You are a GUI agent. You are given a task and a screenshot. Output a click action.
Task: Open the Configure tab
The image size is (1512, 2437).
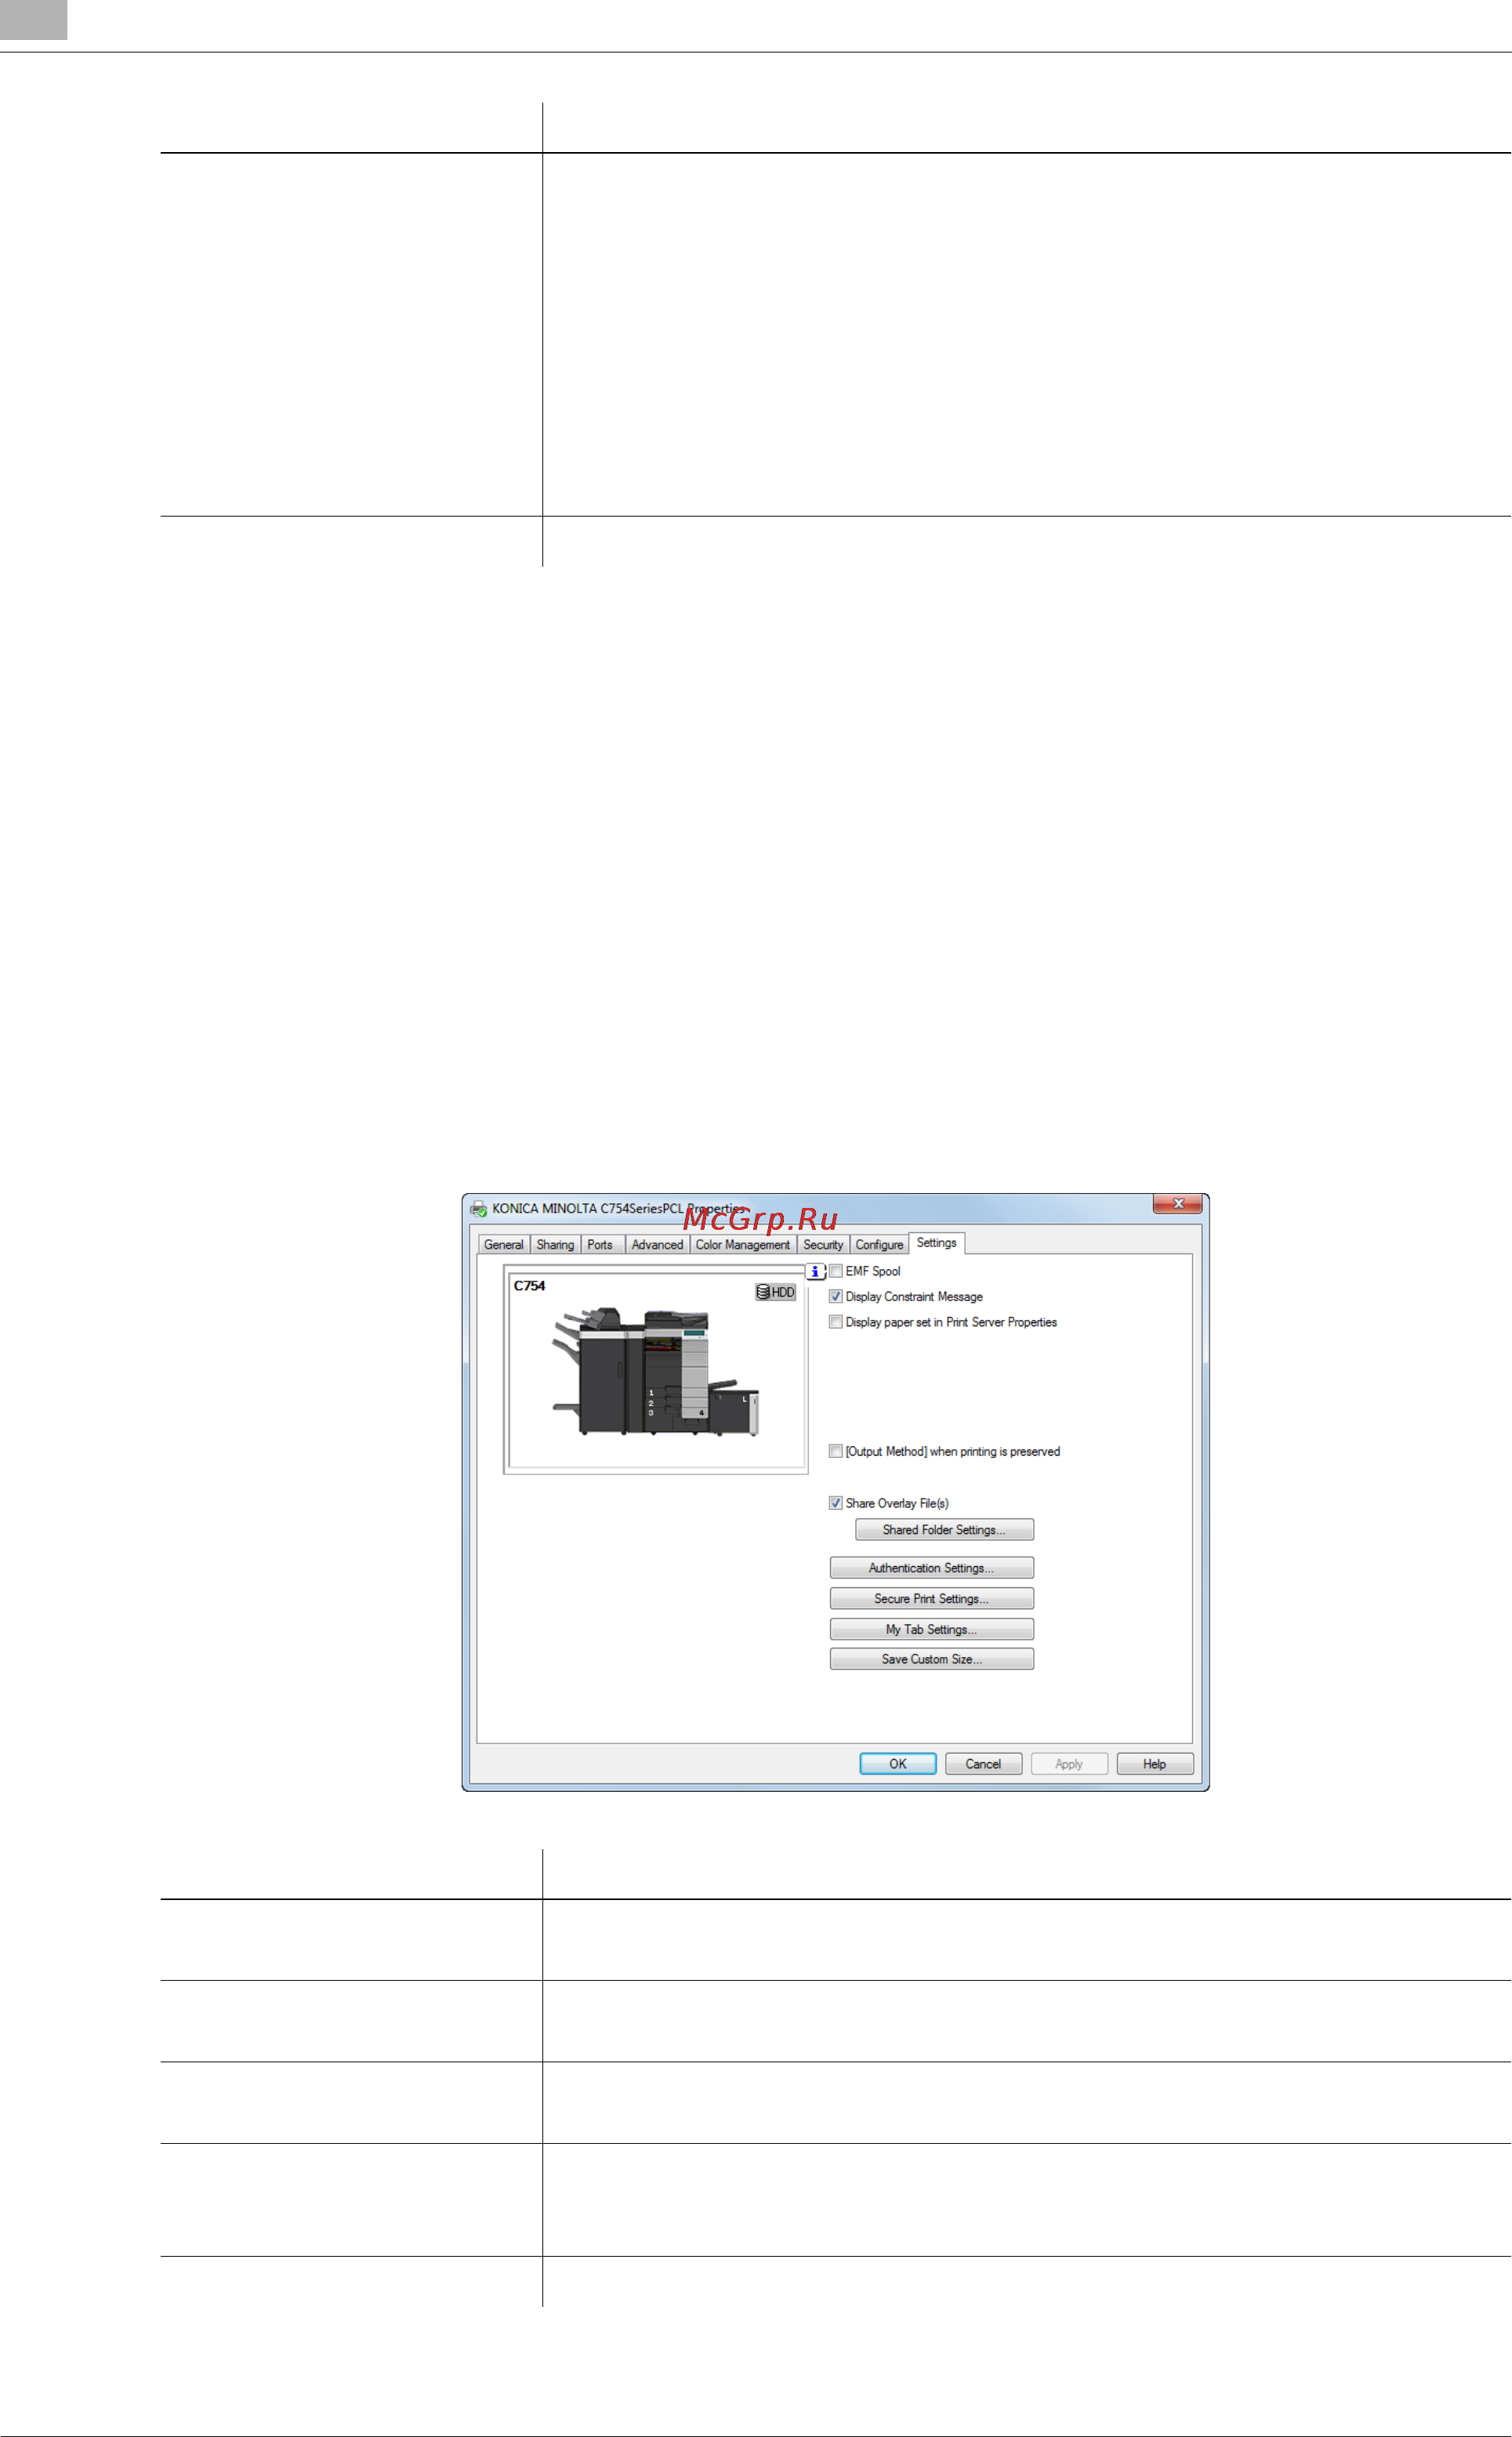pos(879,1245)
